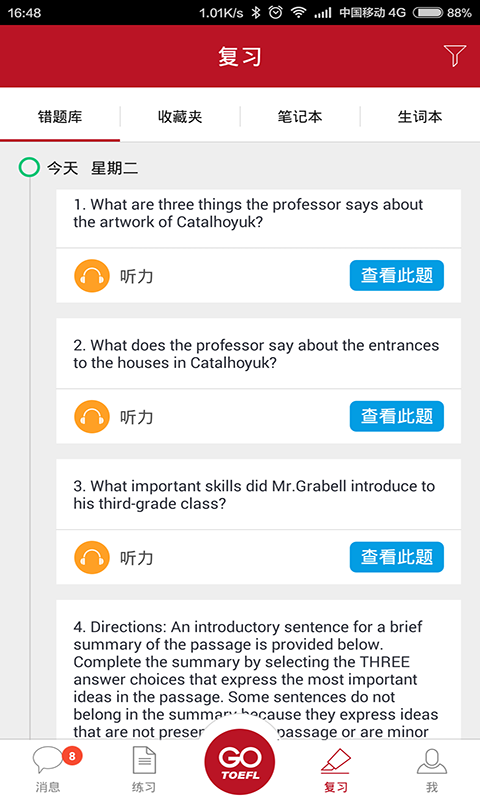Tap the GO TOEFL center button
Image resolution: width=480 pixels, height=800 pixels.
(240, 762)
